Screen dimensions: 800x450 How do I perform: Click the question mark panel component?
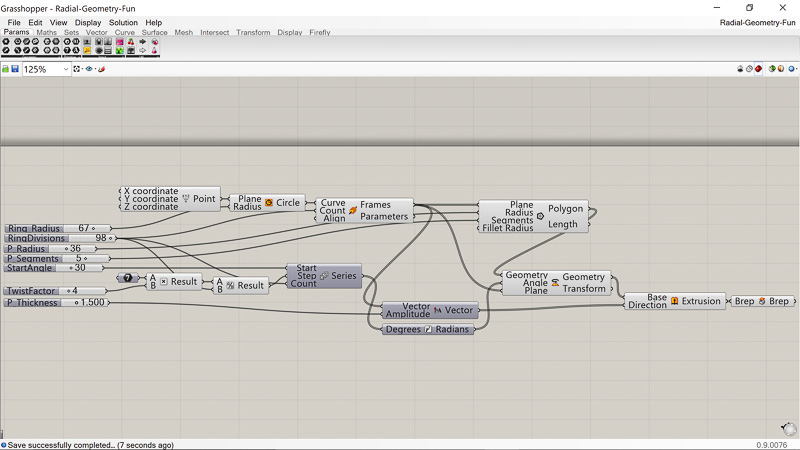tap(128, 278)
